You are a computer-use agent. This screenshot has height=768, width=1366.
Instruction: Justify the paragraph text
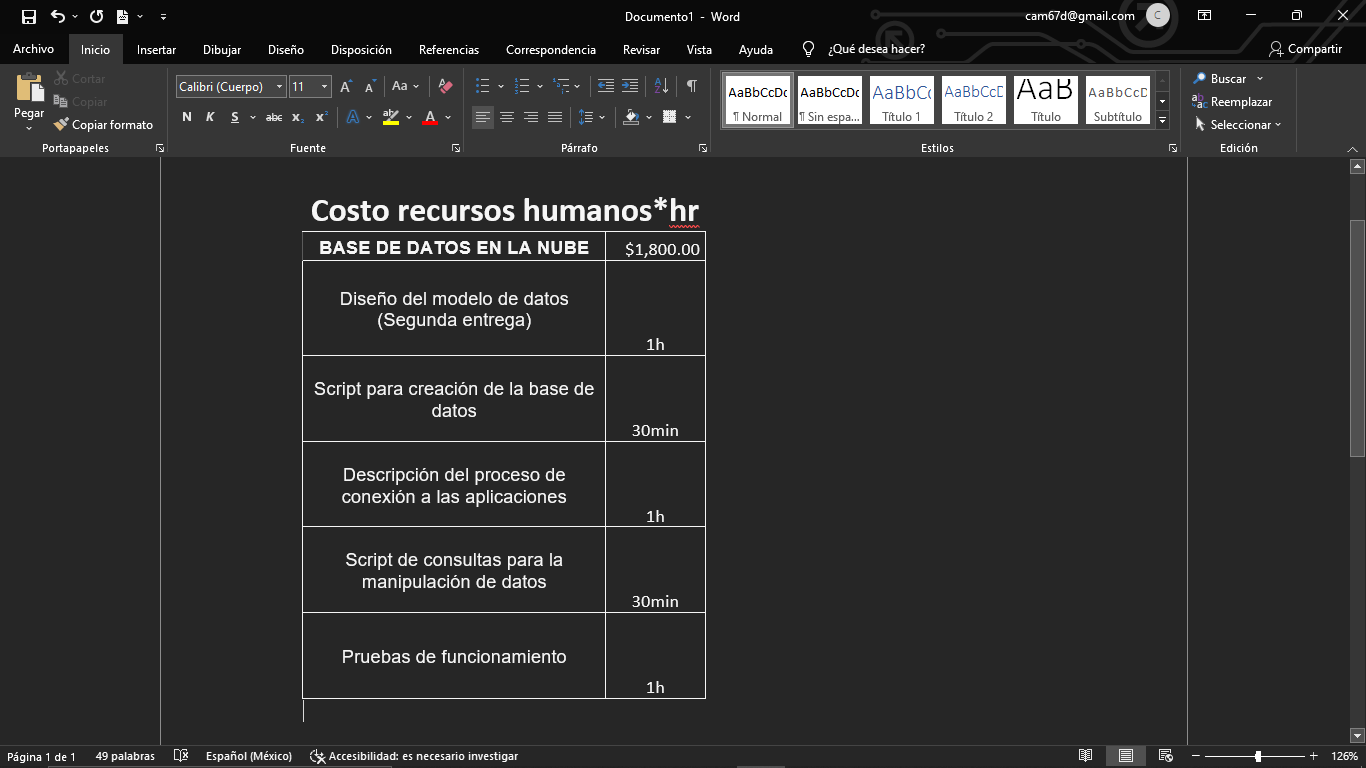[x=555, y=117]
